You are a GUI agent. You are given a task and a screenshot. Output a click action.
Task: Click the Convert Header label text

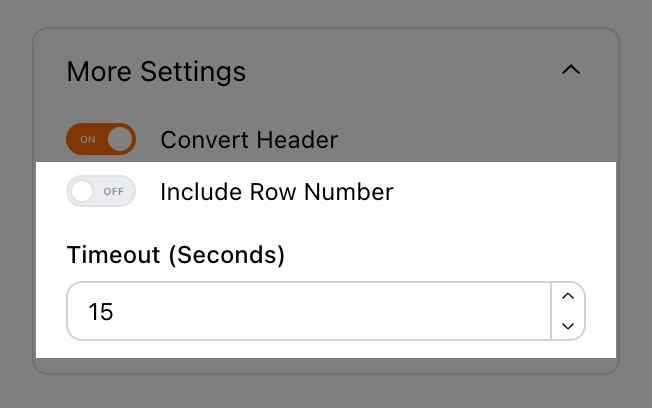(x=249, y=140)
